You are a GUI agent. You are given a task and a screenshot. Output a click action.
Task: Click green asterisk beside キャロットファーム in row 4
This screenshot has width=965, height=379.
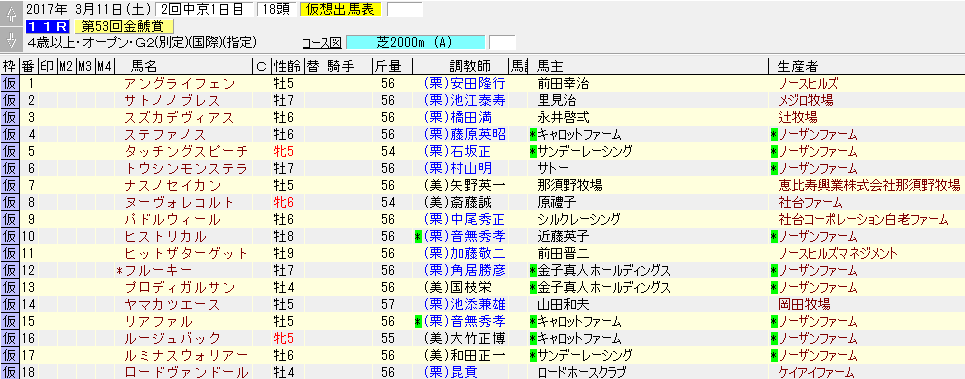[x=533, y=135]
